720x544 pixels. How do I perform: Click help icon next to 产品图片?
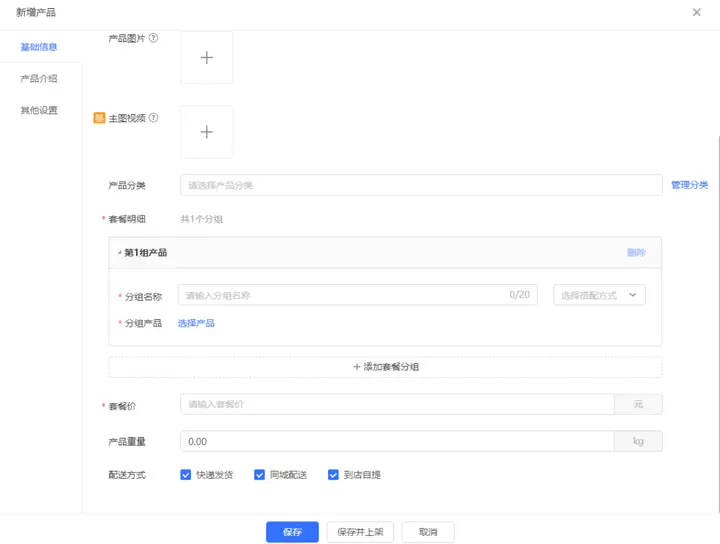[154, 39]
